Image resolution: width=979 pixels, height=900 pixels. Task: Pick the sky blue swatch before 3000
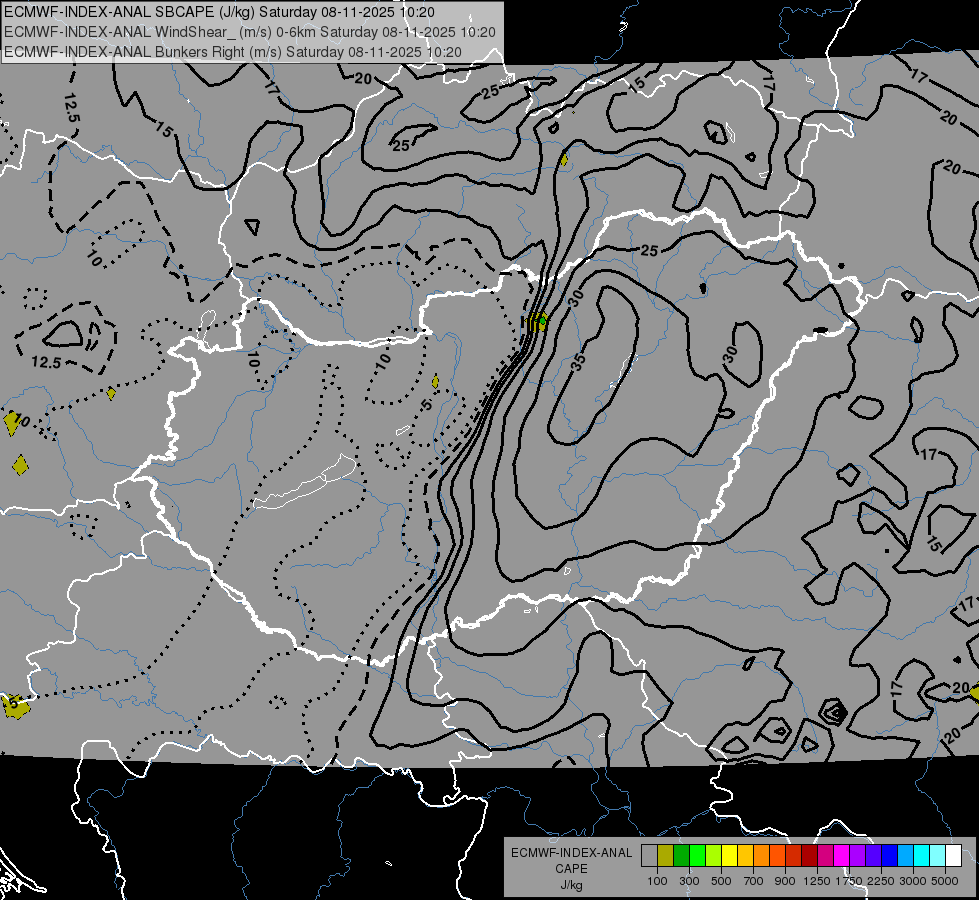[906, 856]
